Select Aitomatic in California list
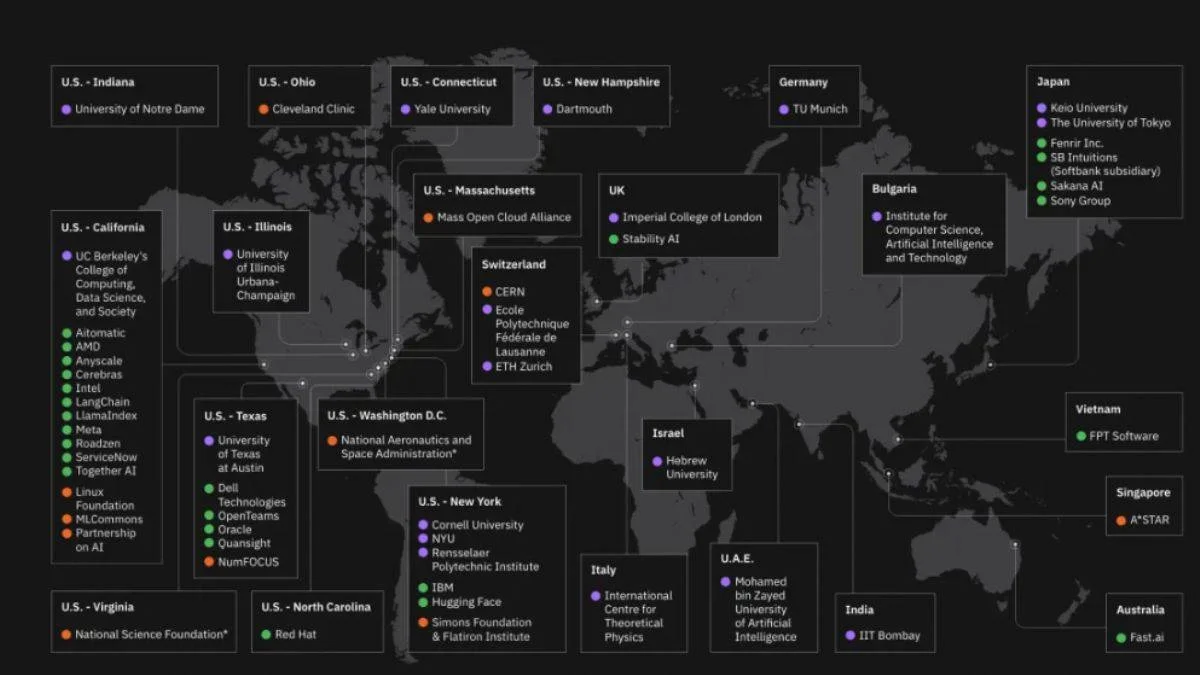This screenshot has width=1200, height=675. 94,333
